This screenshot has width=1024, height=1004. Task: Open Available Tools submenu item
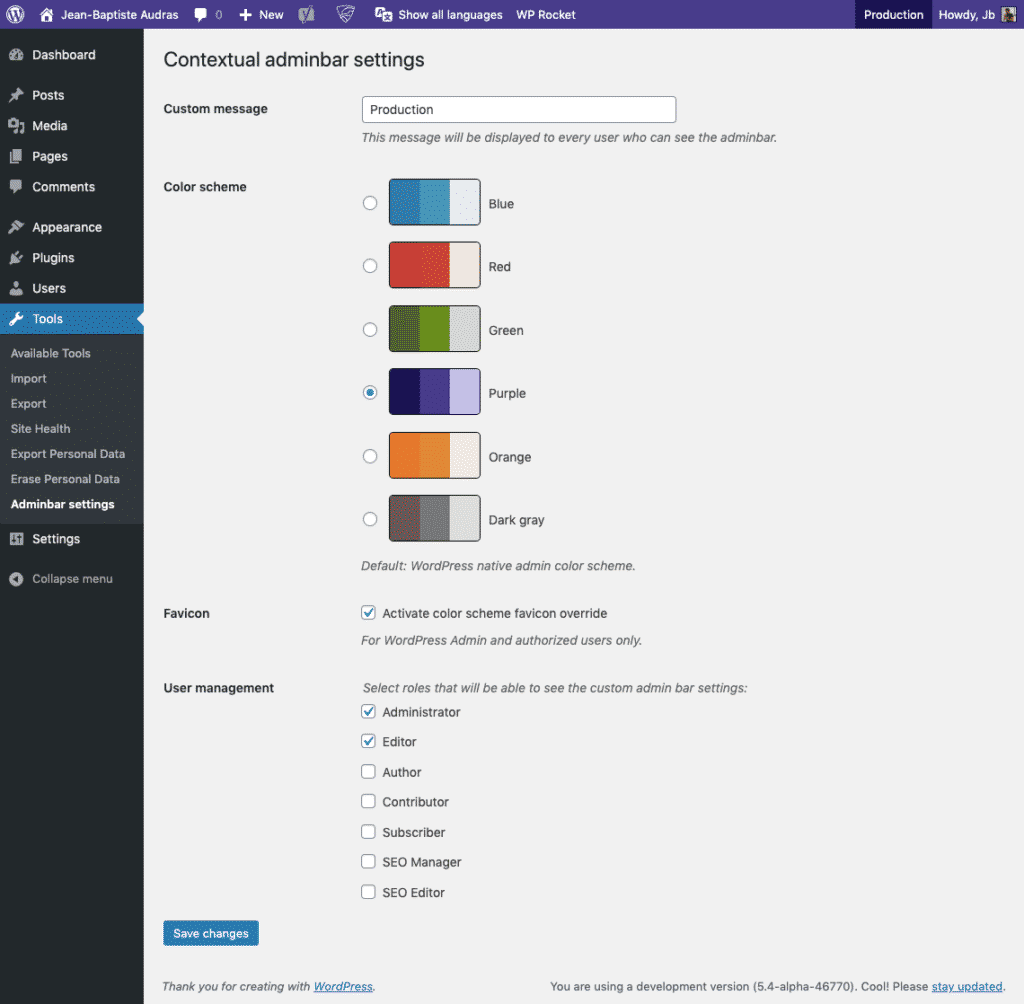[x=50, y=353]
